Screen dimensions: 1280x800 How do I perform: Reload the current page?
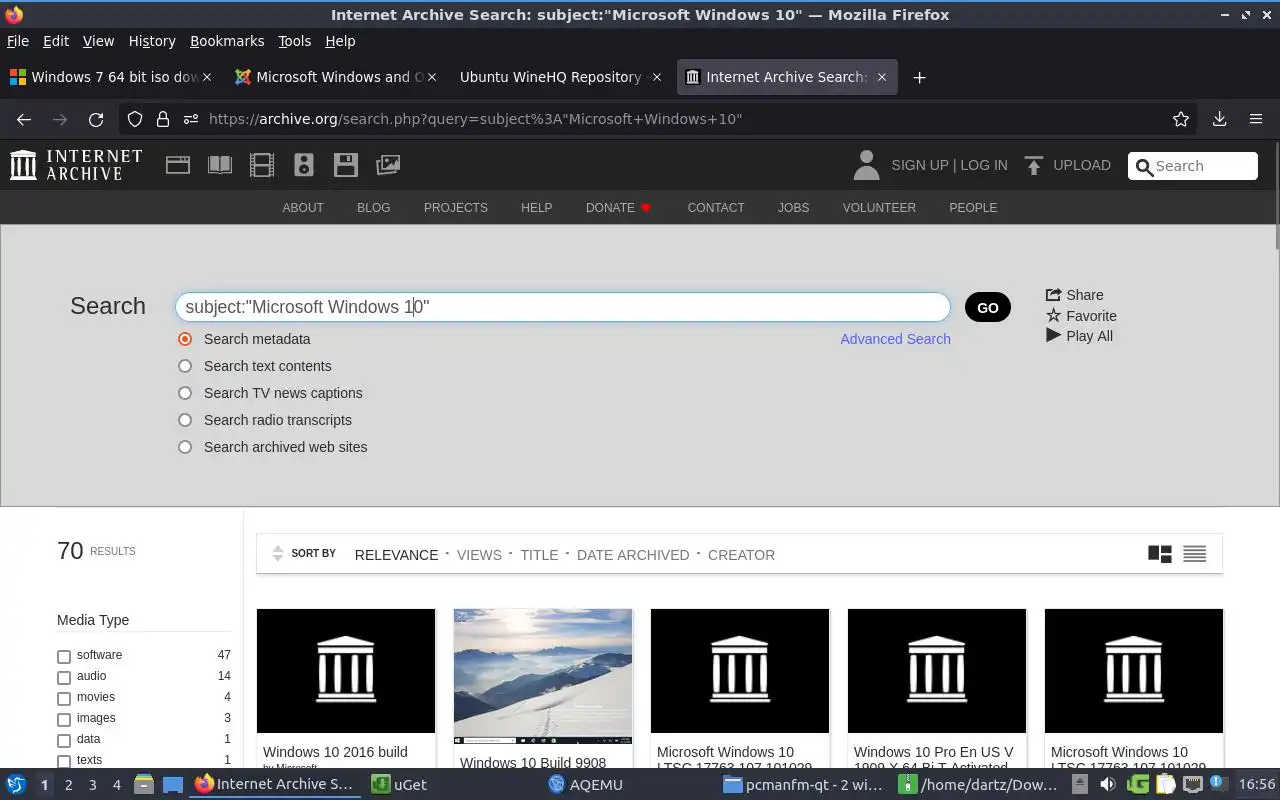[x=96, y=119]
